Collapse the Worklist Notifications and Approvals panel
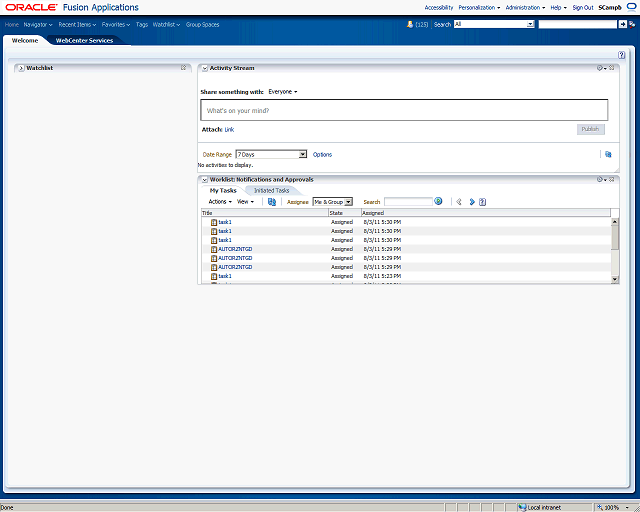Viewport: 640px width, 512px height. [205, 180]
